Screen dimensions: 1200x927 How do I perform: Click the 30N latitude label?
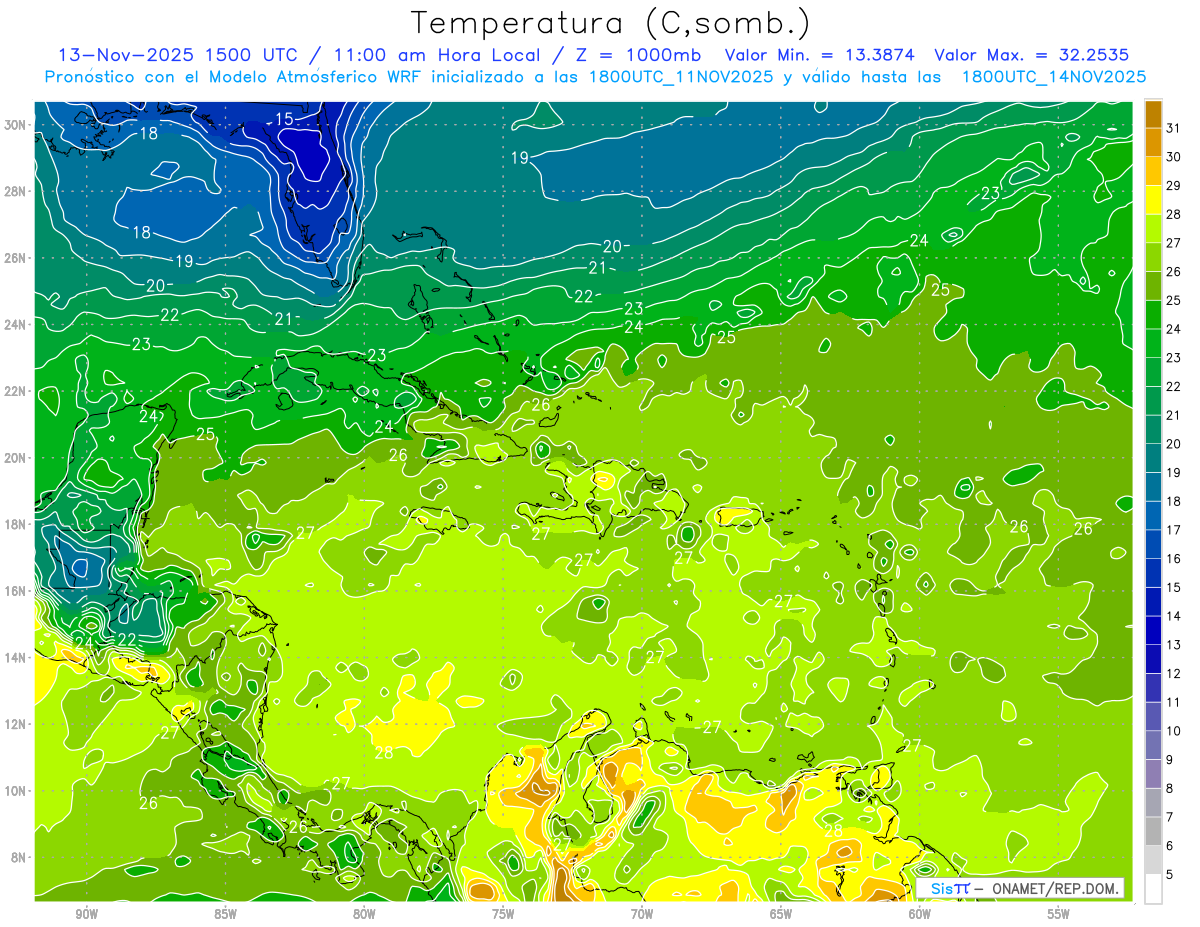click(x=16, y=125)
